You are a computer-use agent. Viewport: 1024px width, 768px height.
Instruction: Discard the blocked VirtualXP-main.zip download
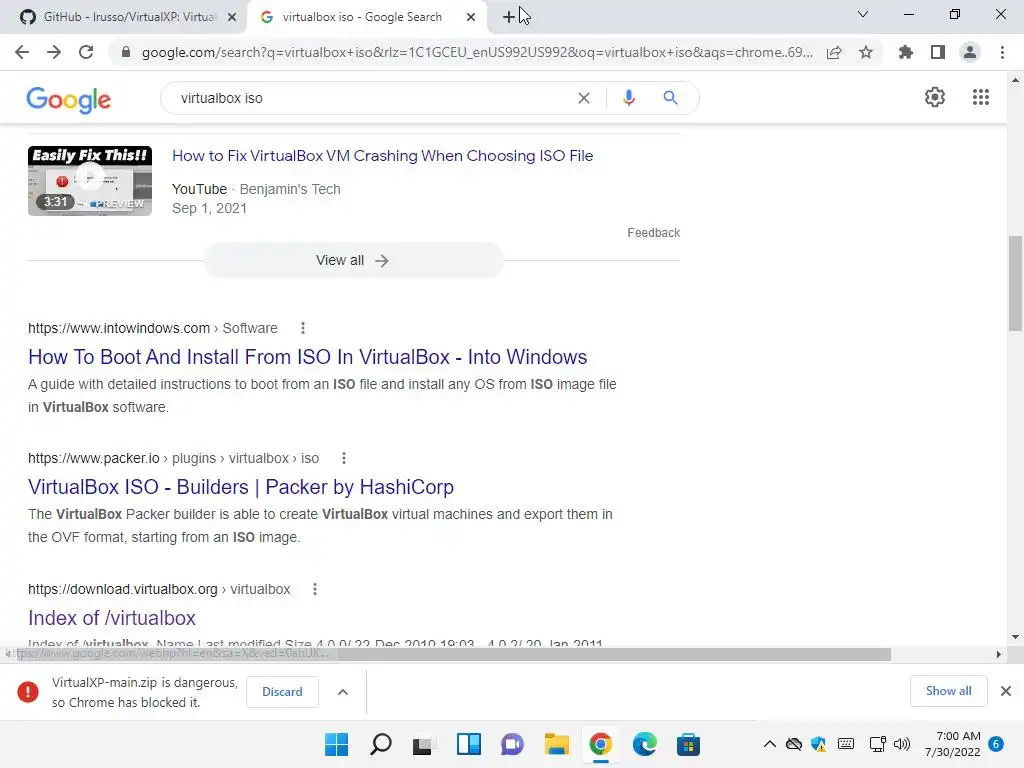282,692
